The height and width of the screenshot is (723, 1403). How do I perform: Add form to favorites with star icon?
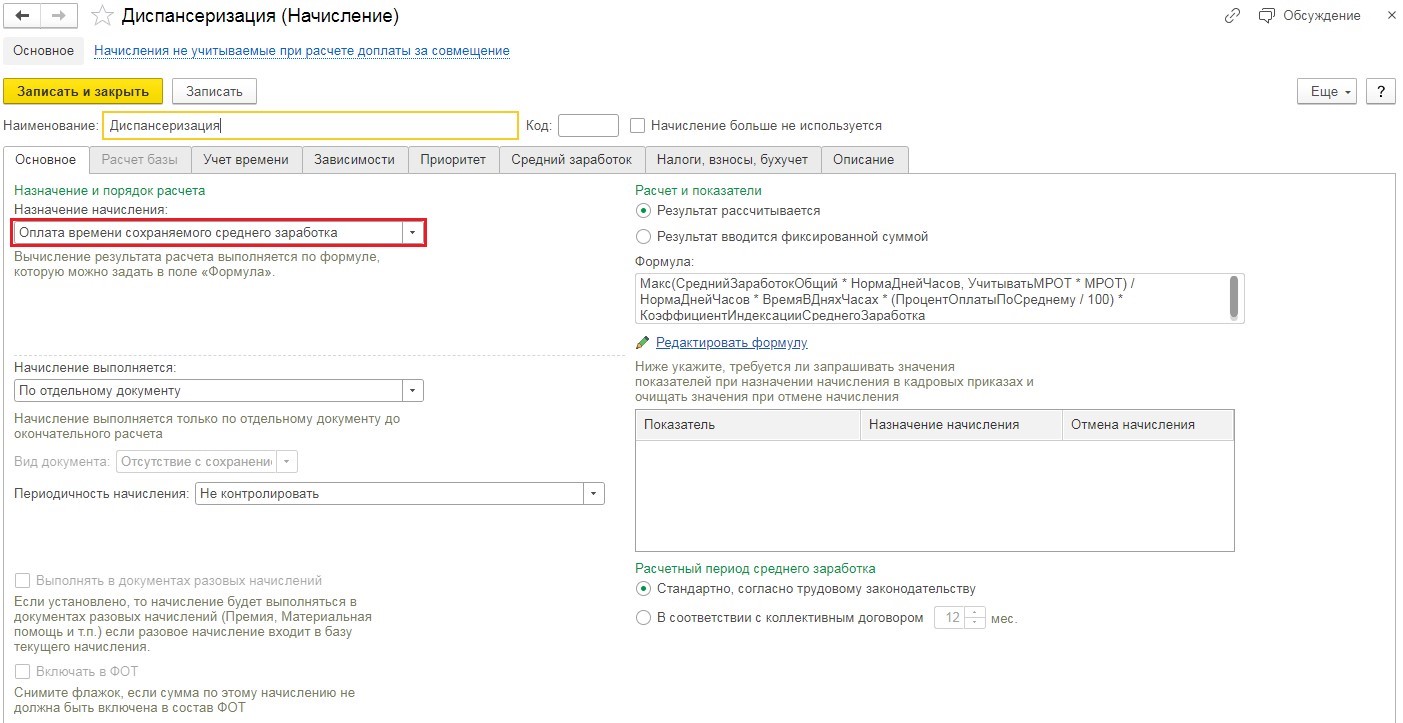point(101,16)
